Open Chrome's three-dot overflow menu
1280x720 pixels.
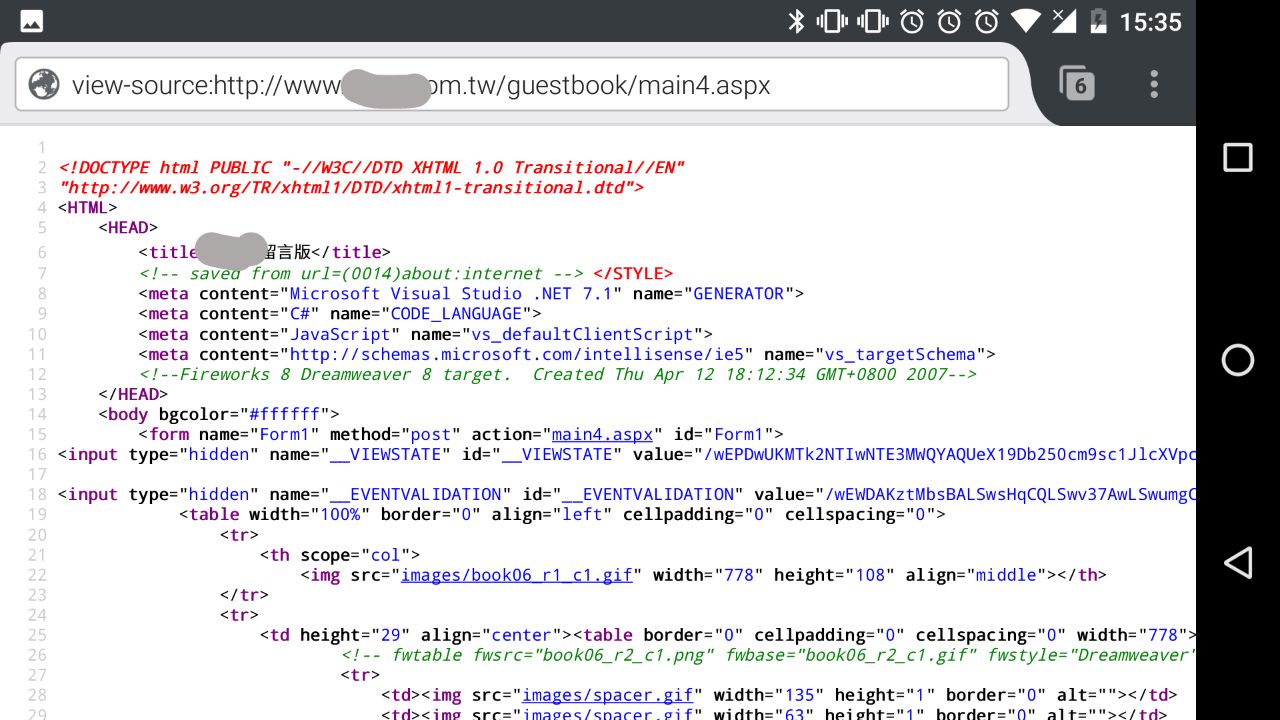1154,84
